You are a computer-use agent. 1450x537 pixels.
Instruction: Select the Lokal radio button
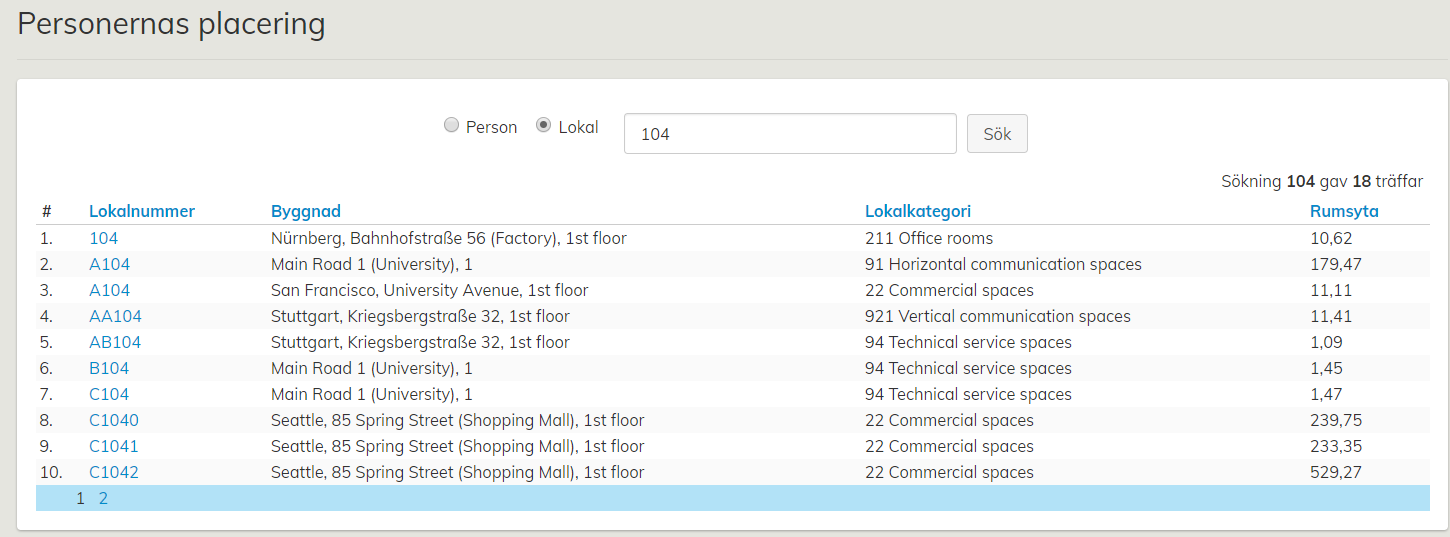point(544,126)
